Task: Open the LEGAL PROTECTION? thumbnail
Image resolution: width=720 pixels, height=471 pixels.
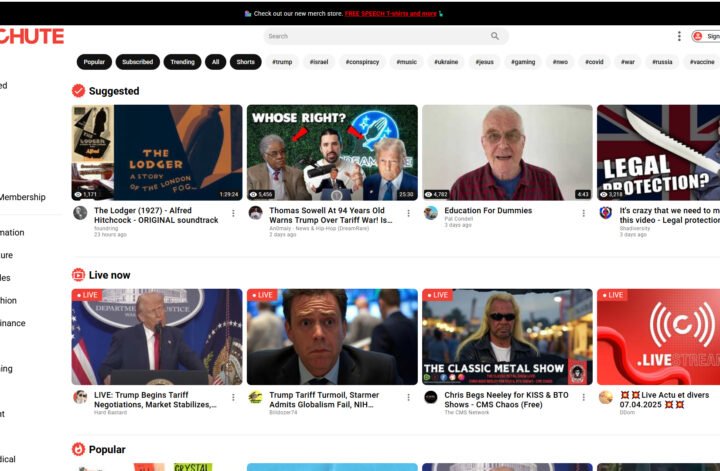Action: click(658, 152)
